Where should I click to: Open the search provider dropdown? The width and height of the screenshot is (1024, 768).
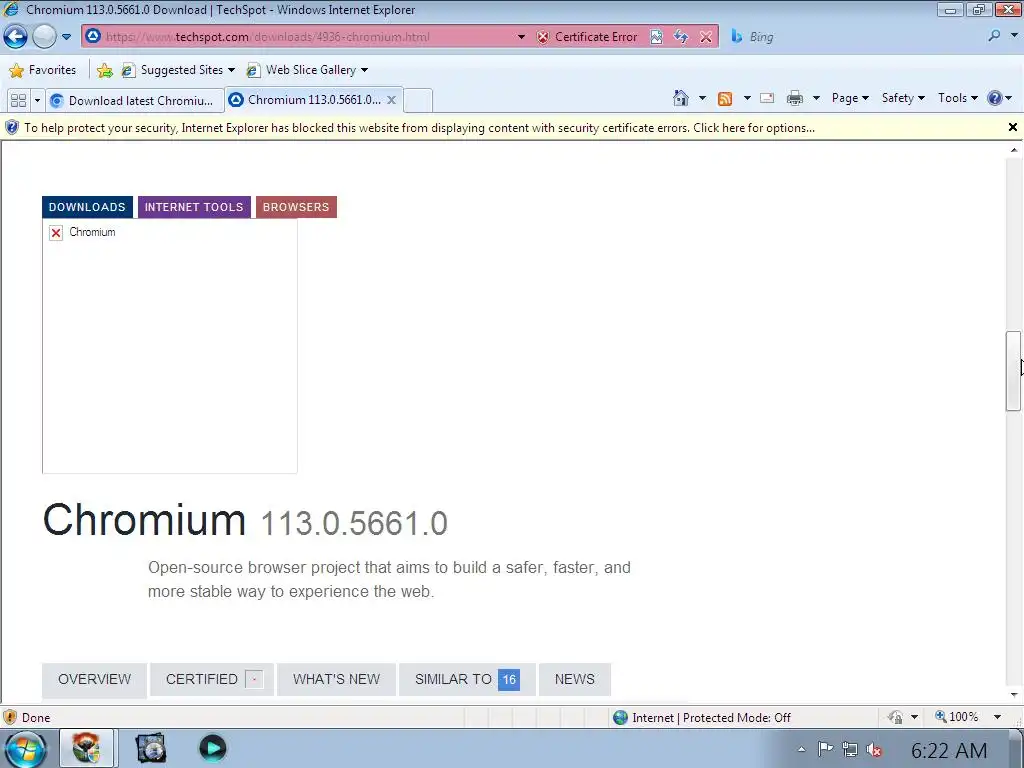click(x=1014, y=36)
